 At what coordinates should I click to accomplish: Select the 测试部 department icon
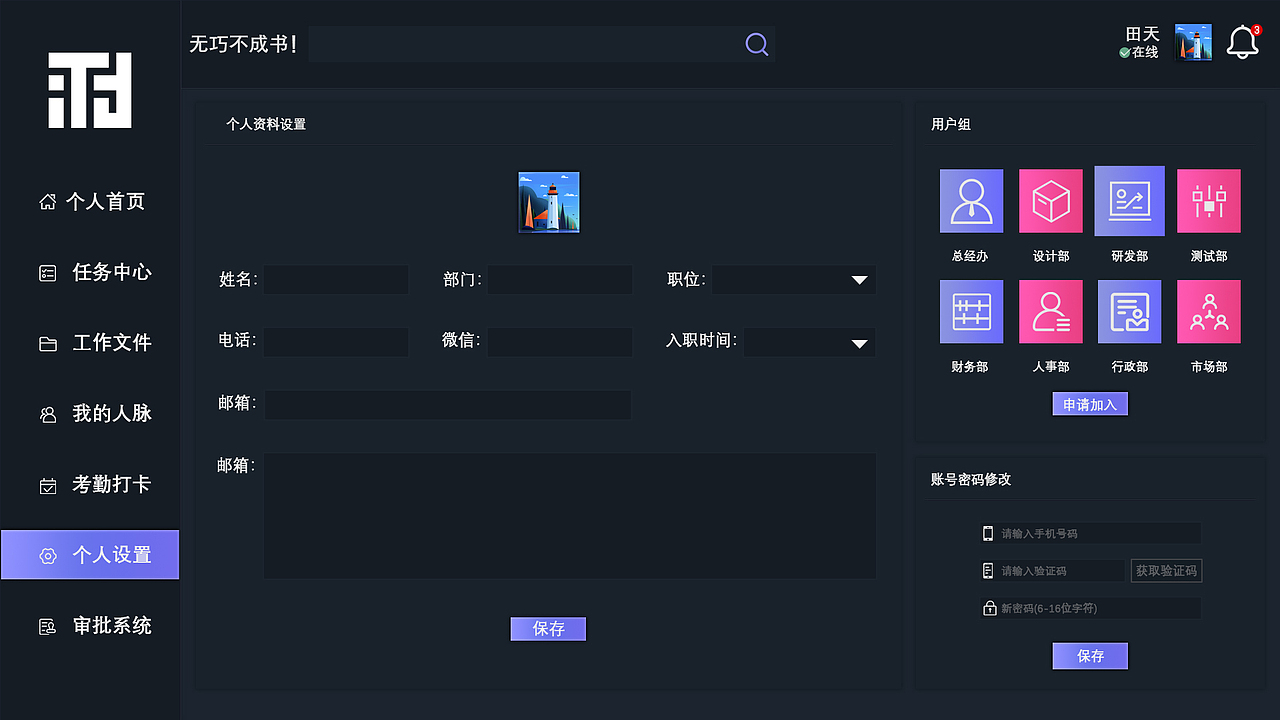(1208, 200)
